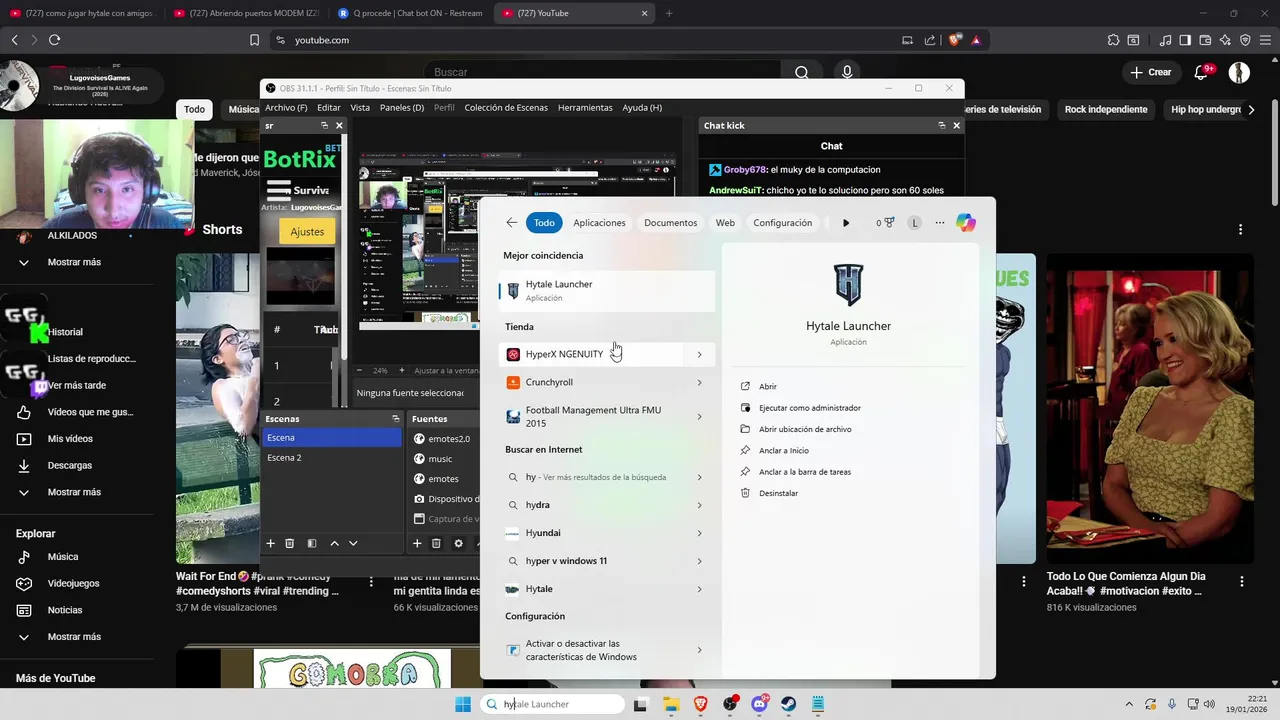The height and width of the screenshot is (720, 1280).
Task: Choose Abrir ubicación de archivo
Action: (x=805, y=429)
